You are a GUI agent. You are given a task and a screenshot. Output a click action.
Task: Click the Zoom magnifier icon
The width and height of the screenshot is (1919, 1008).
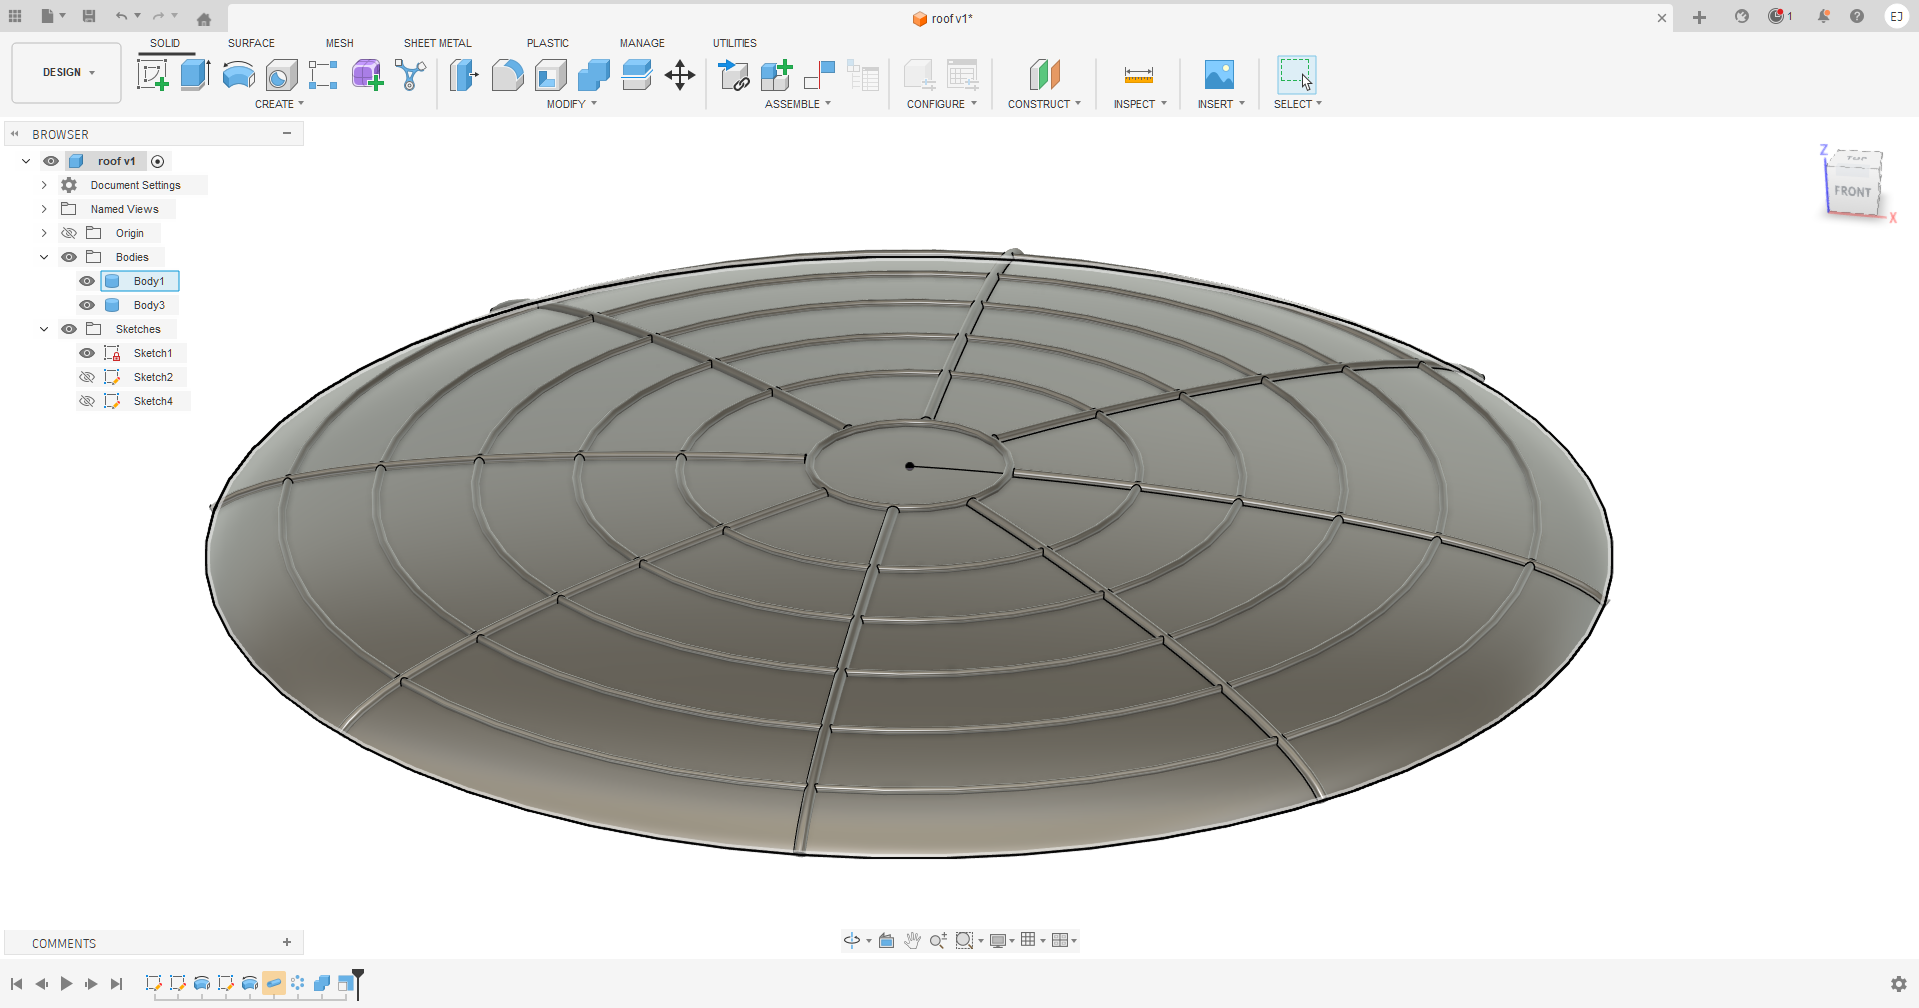(938, 940)
